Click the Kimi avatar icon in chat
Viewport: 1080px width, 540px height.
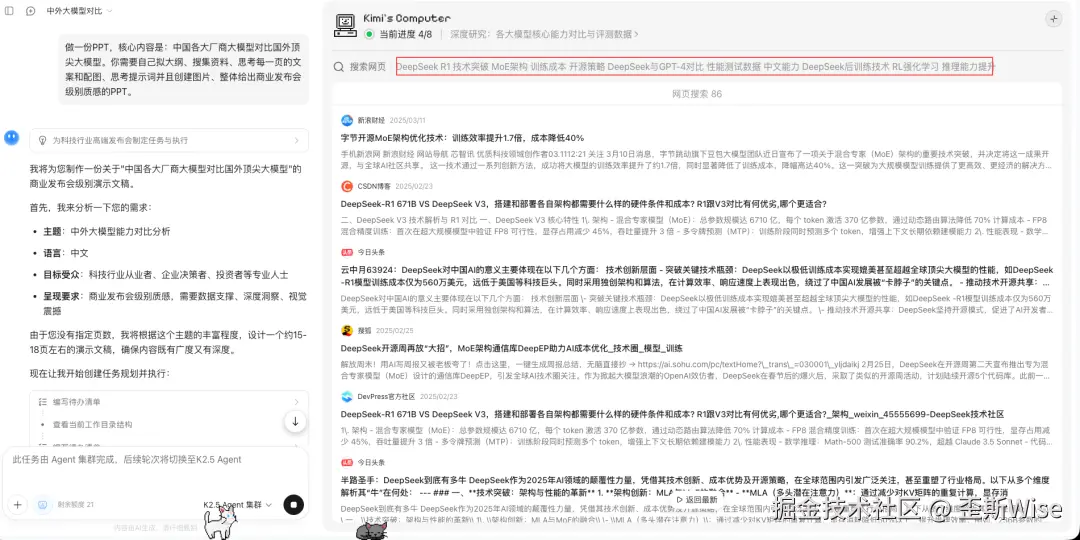tap(11, 137)
